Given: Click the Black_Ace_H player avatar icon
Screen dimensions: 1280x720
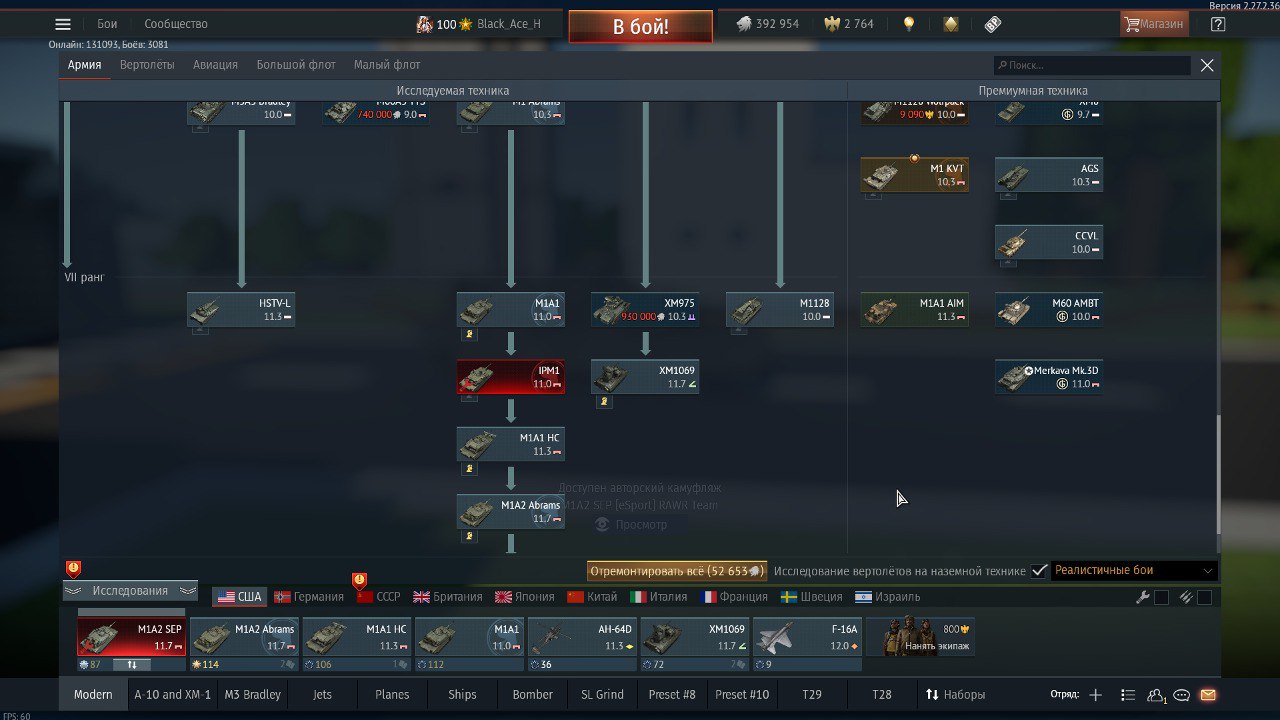Looking at the screenshot, I should coord(424,24).
